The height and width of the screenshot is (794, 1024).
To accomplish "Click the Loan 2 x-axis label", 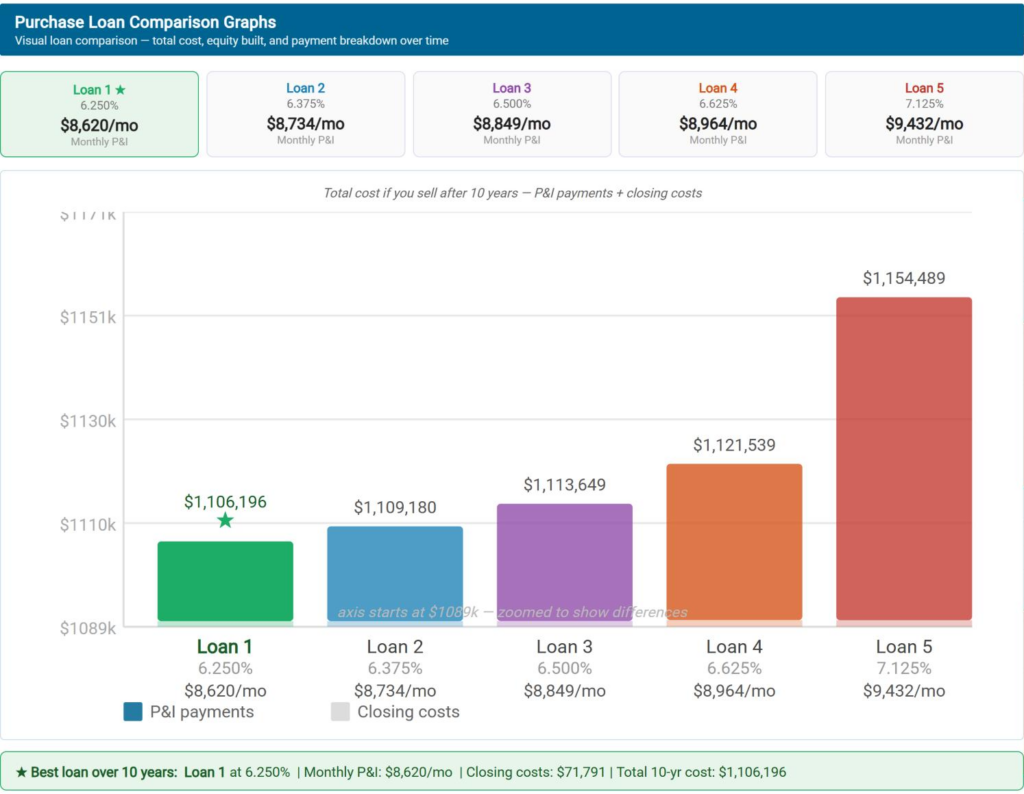I will pos(395,646).
